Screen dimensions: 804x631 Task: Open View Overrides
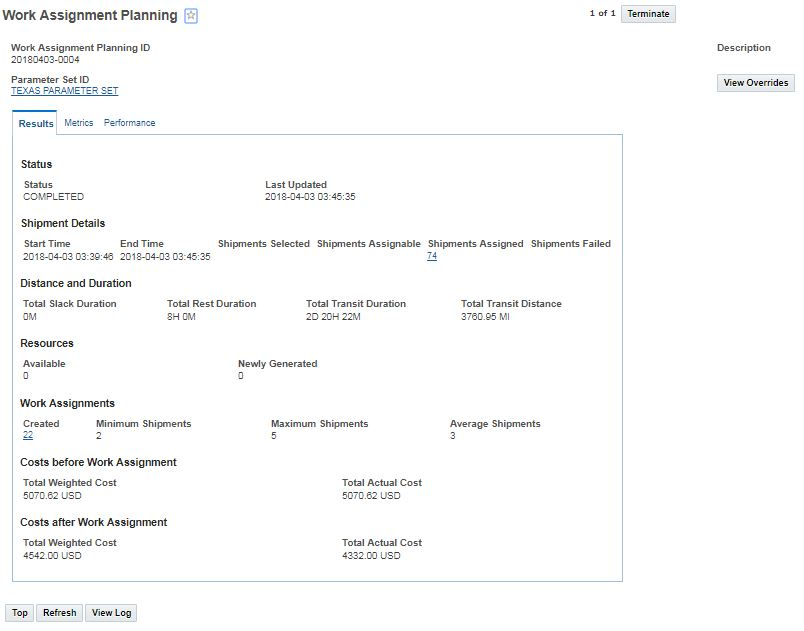[756, 83]
